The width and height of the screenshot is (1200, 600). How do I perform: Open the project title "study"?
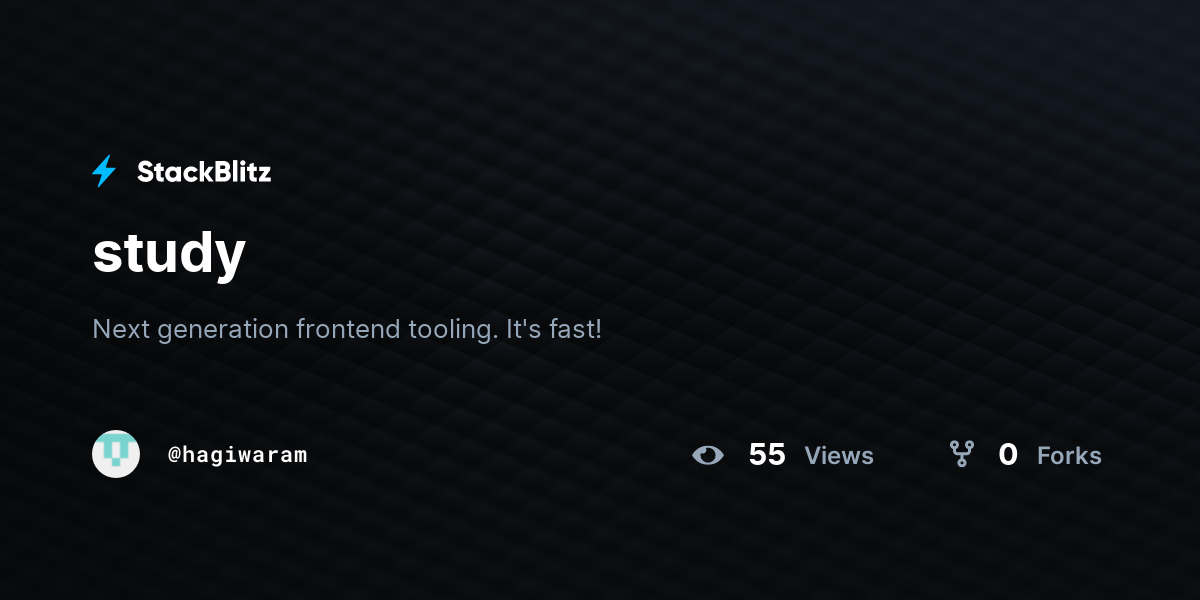(x=169, y=253)
